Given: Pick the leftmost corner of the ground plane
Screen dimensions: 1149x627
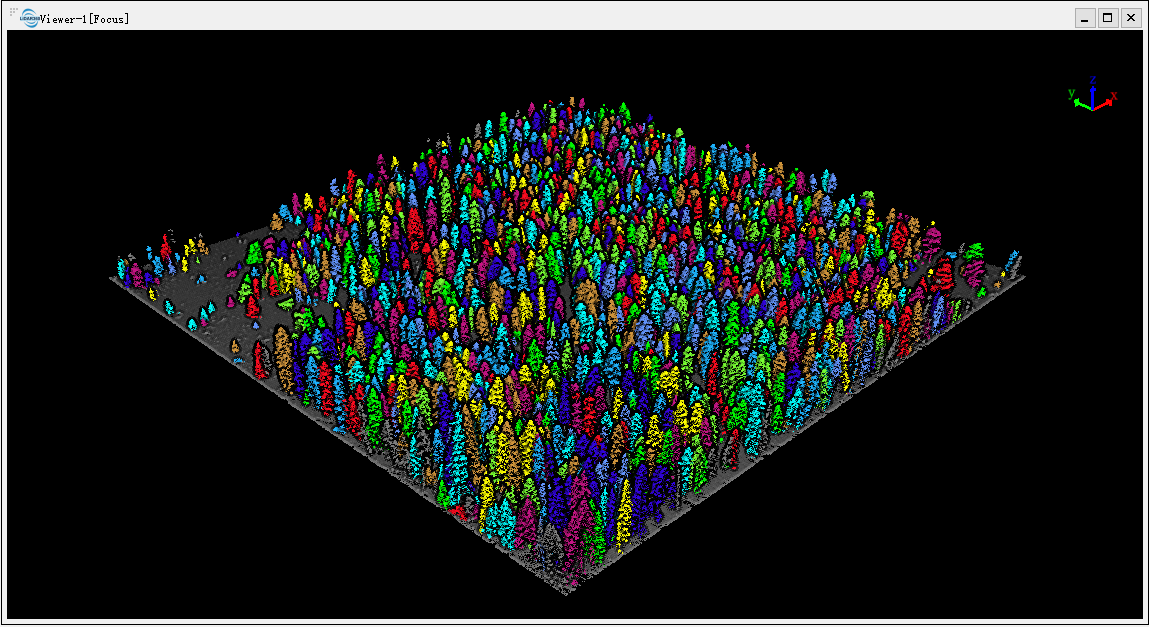Looking at the screenshot, I should (x=111, y=278).
